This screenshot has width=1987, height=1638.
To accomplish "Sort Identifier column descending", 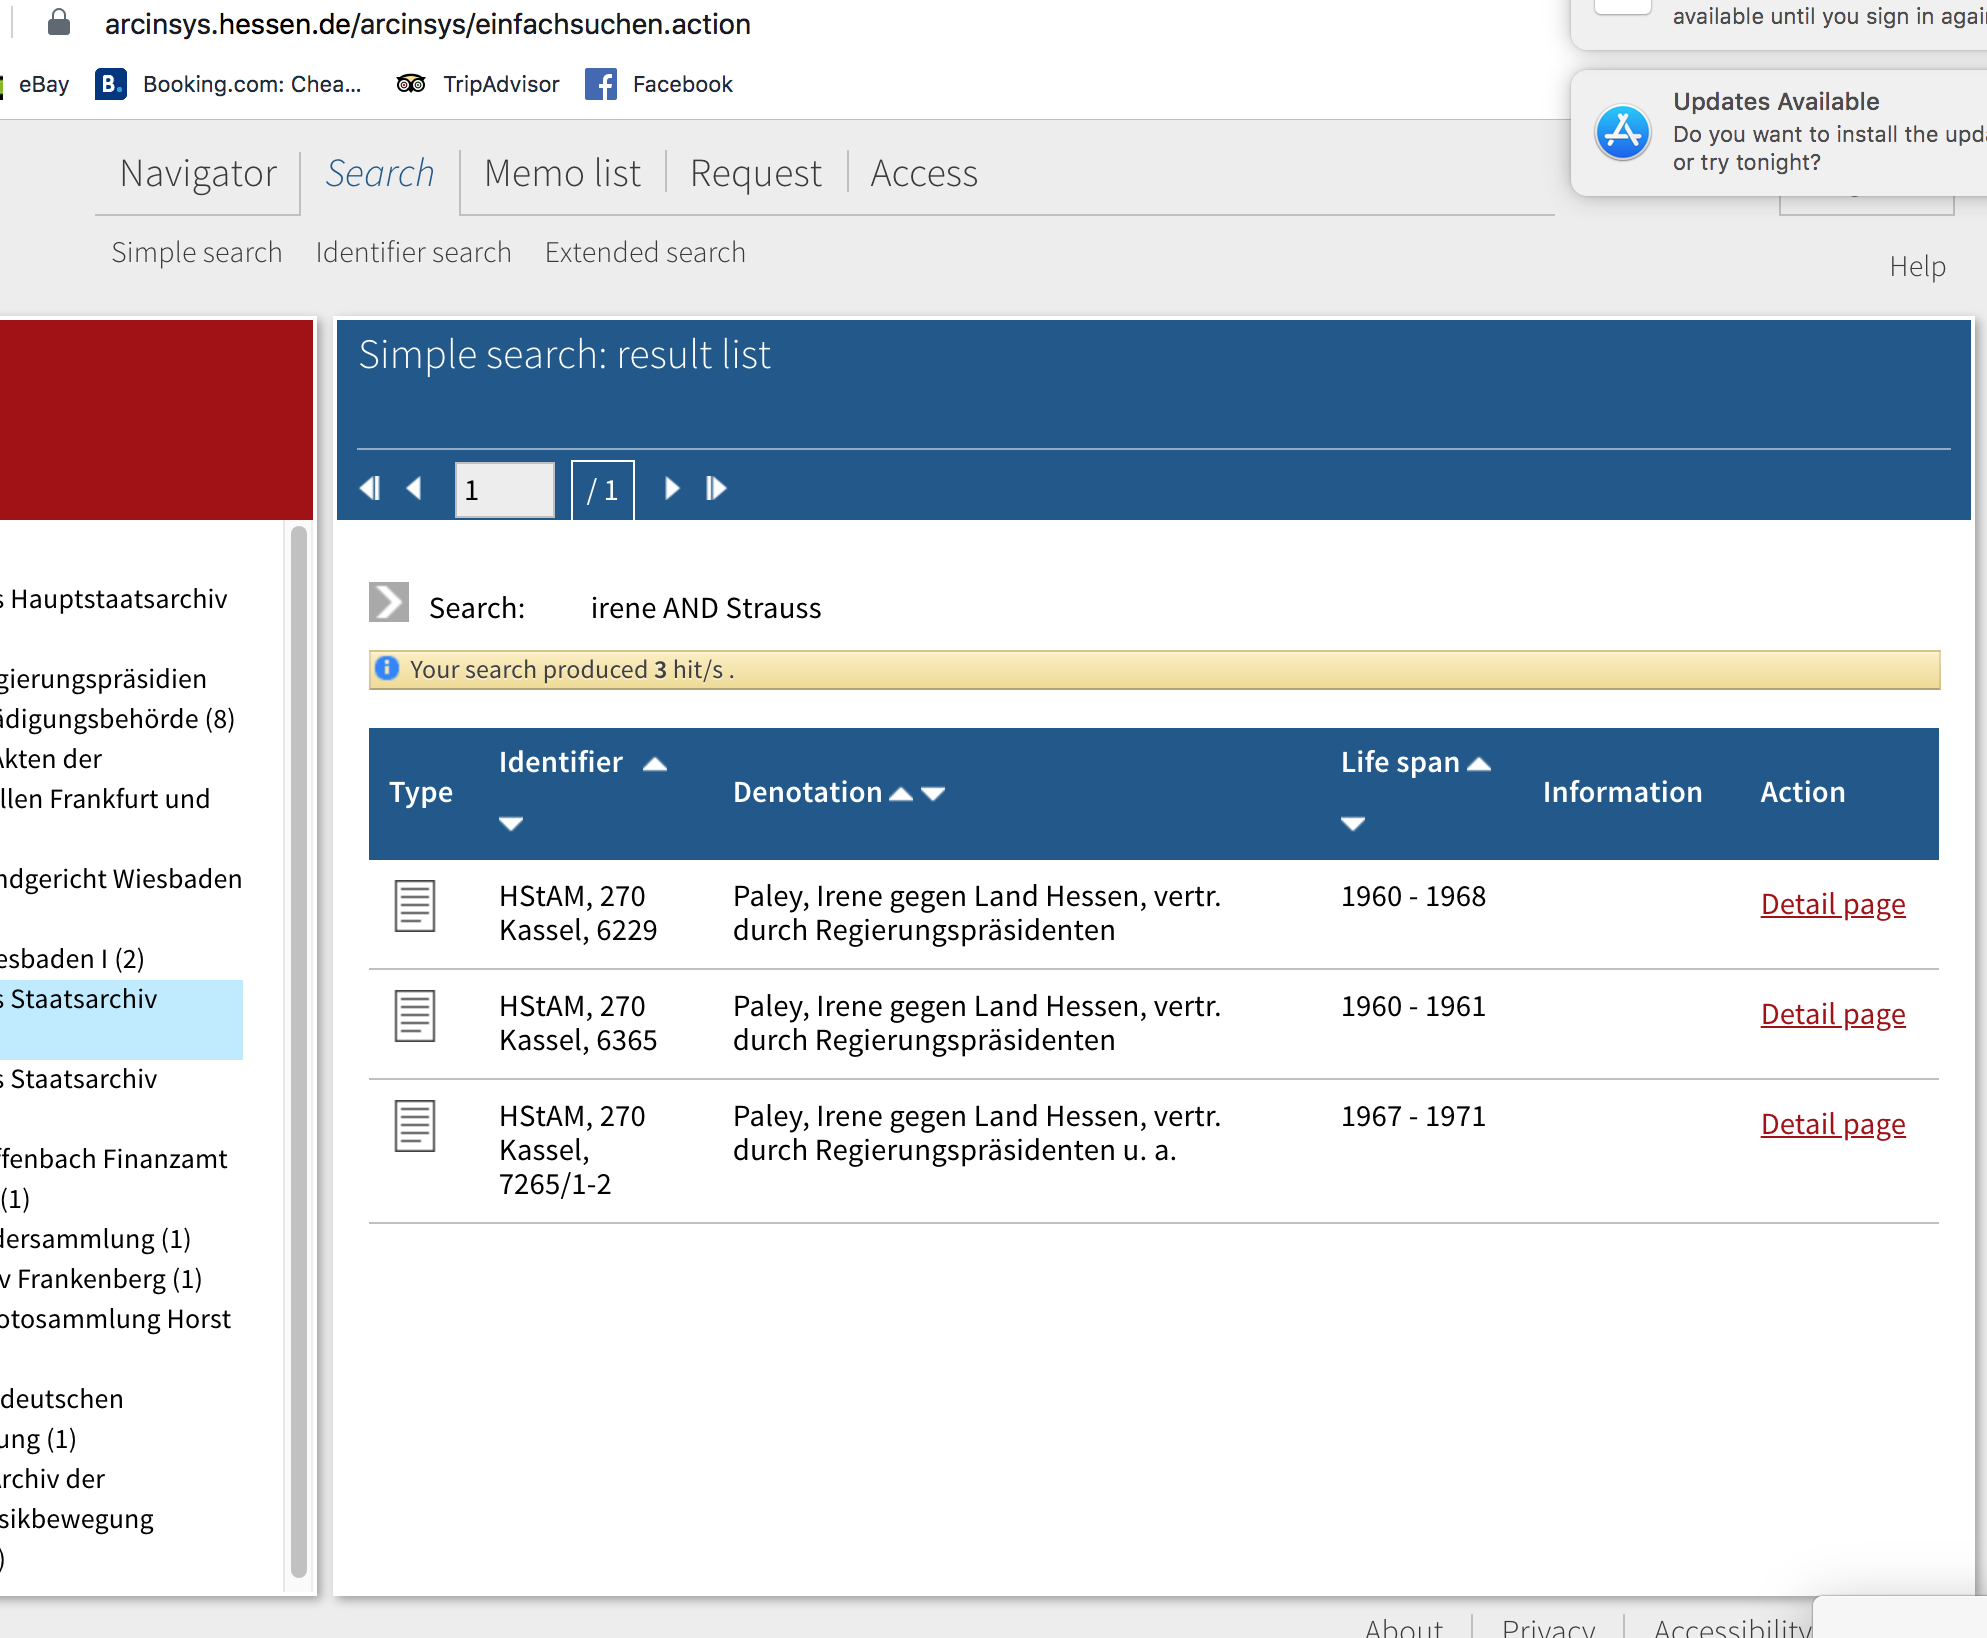I will click(x=511, y=824).
